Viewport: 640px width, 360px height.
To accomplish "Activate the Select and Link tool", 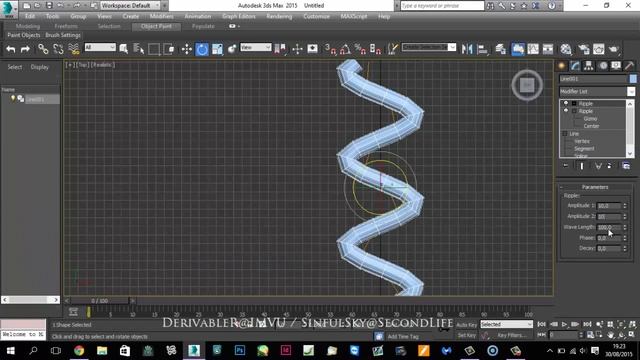I will pyautogui.click(x=43, y=49).
